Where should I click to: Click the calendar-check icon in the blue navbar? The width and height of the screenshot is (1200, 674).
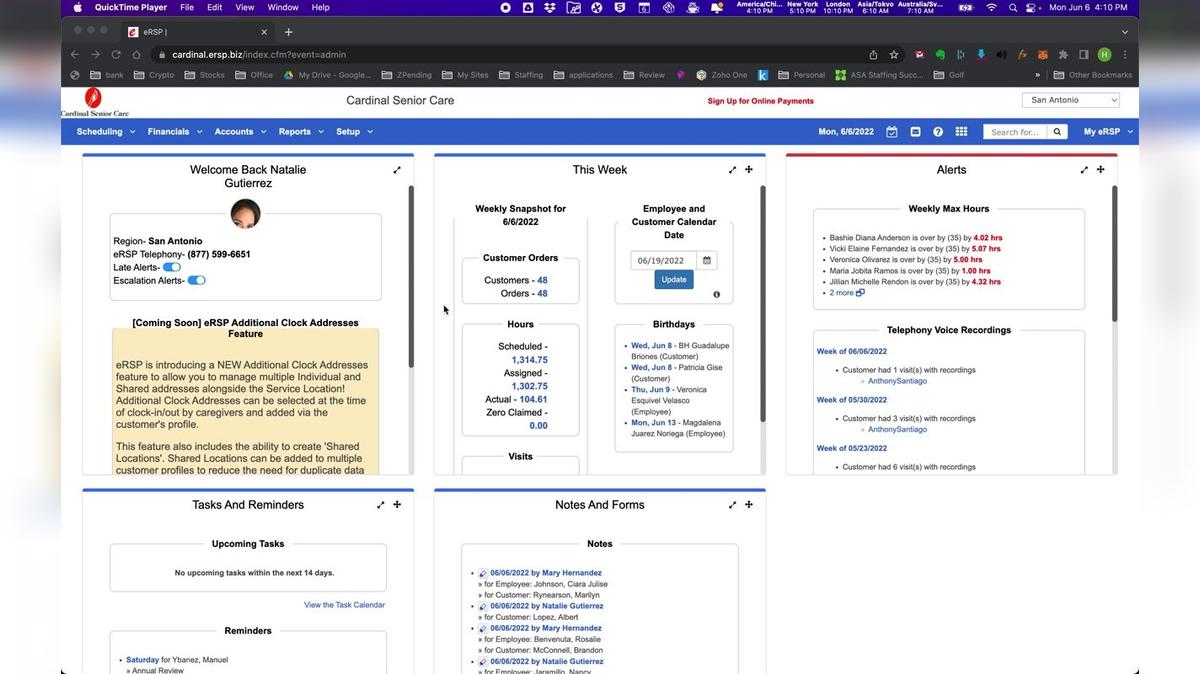[x=892, y=132]
